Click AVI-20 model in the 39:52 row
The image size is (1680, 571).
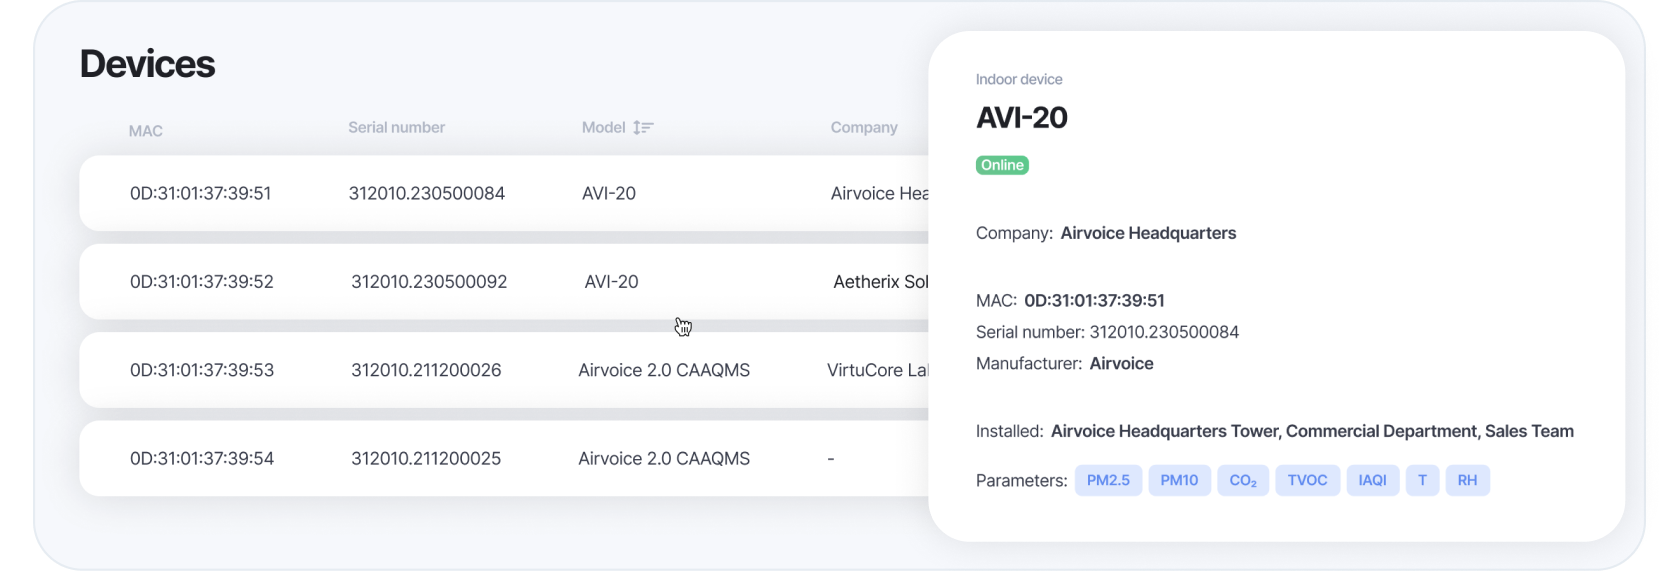[x=611, y=282]
